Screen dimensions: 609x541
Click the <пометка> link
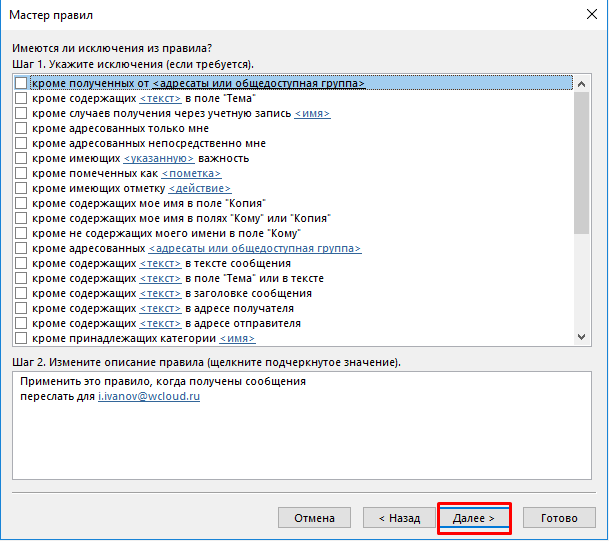coord(191,174)
